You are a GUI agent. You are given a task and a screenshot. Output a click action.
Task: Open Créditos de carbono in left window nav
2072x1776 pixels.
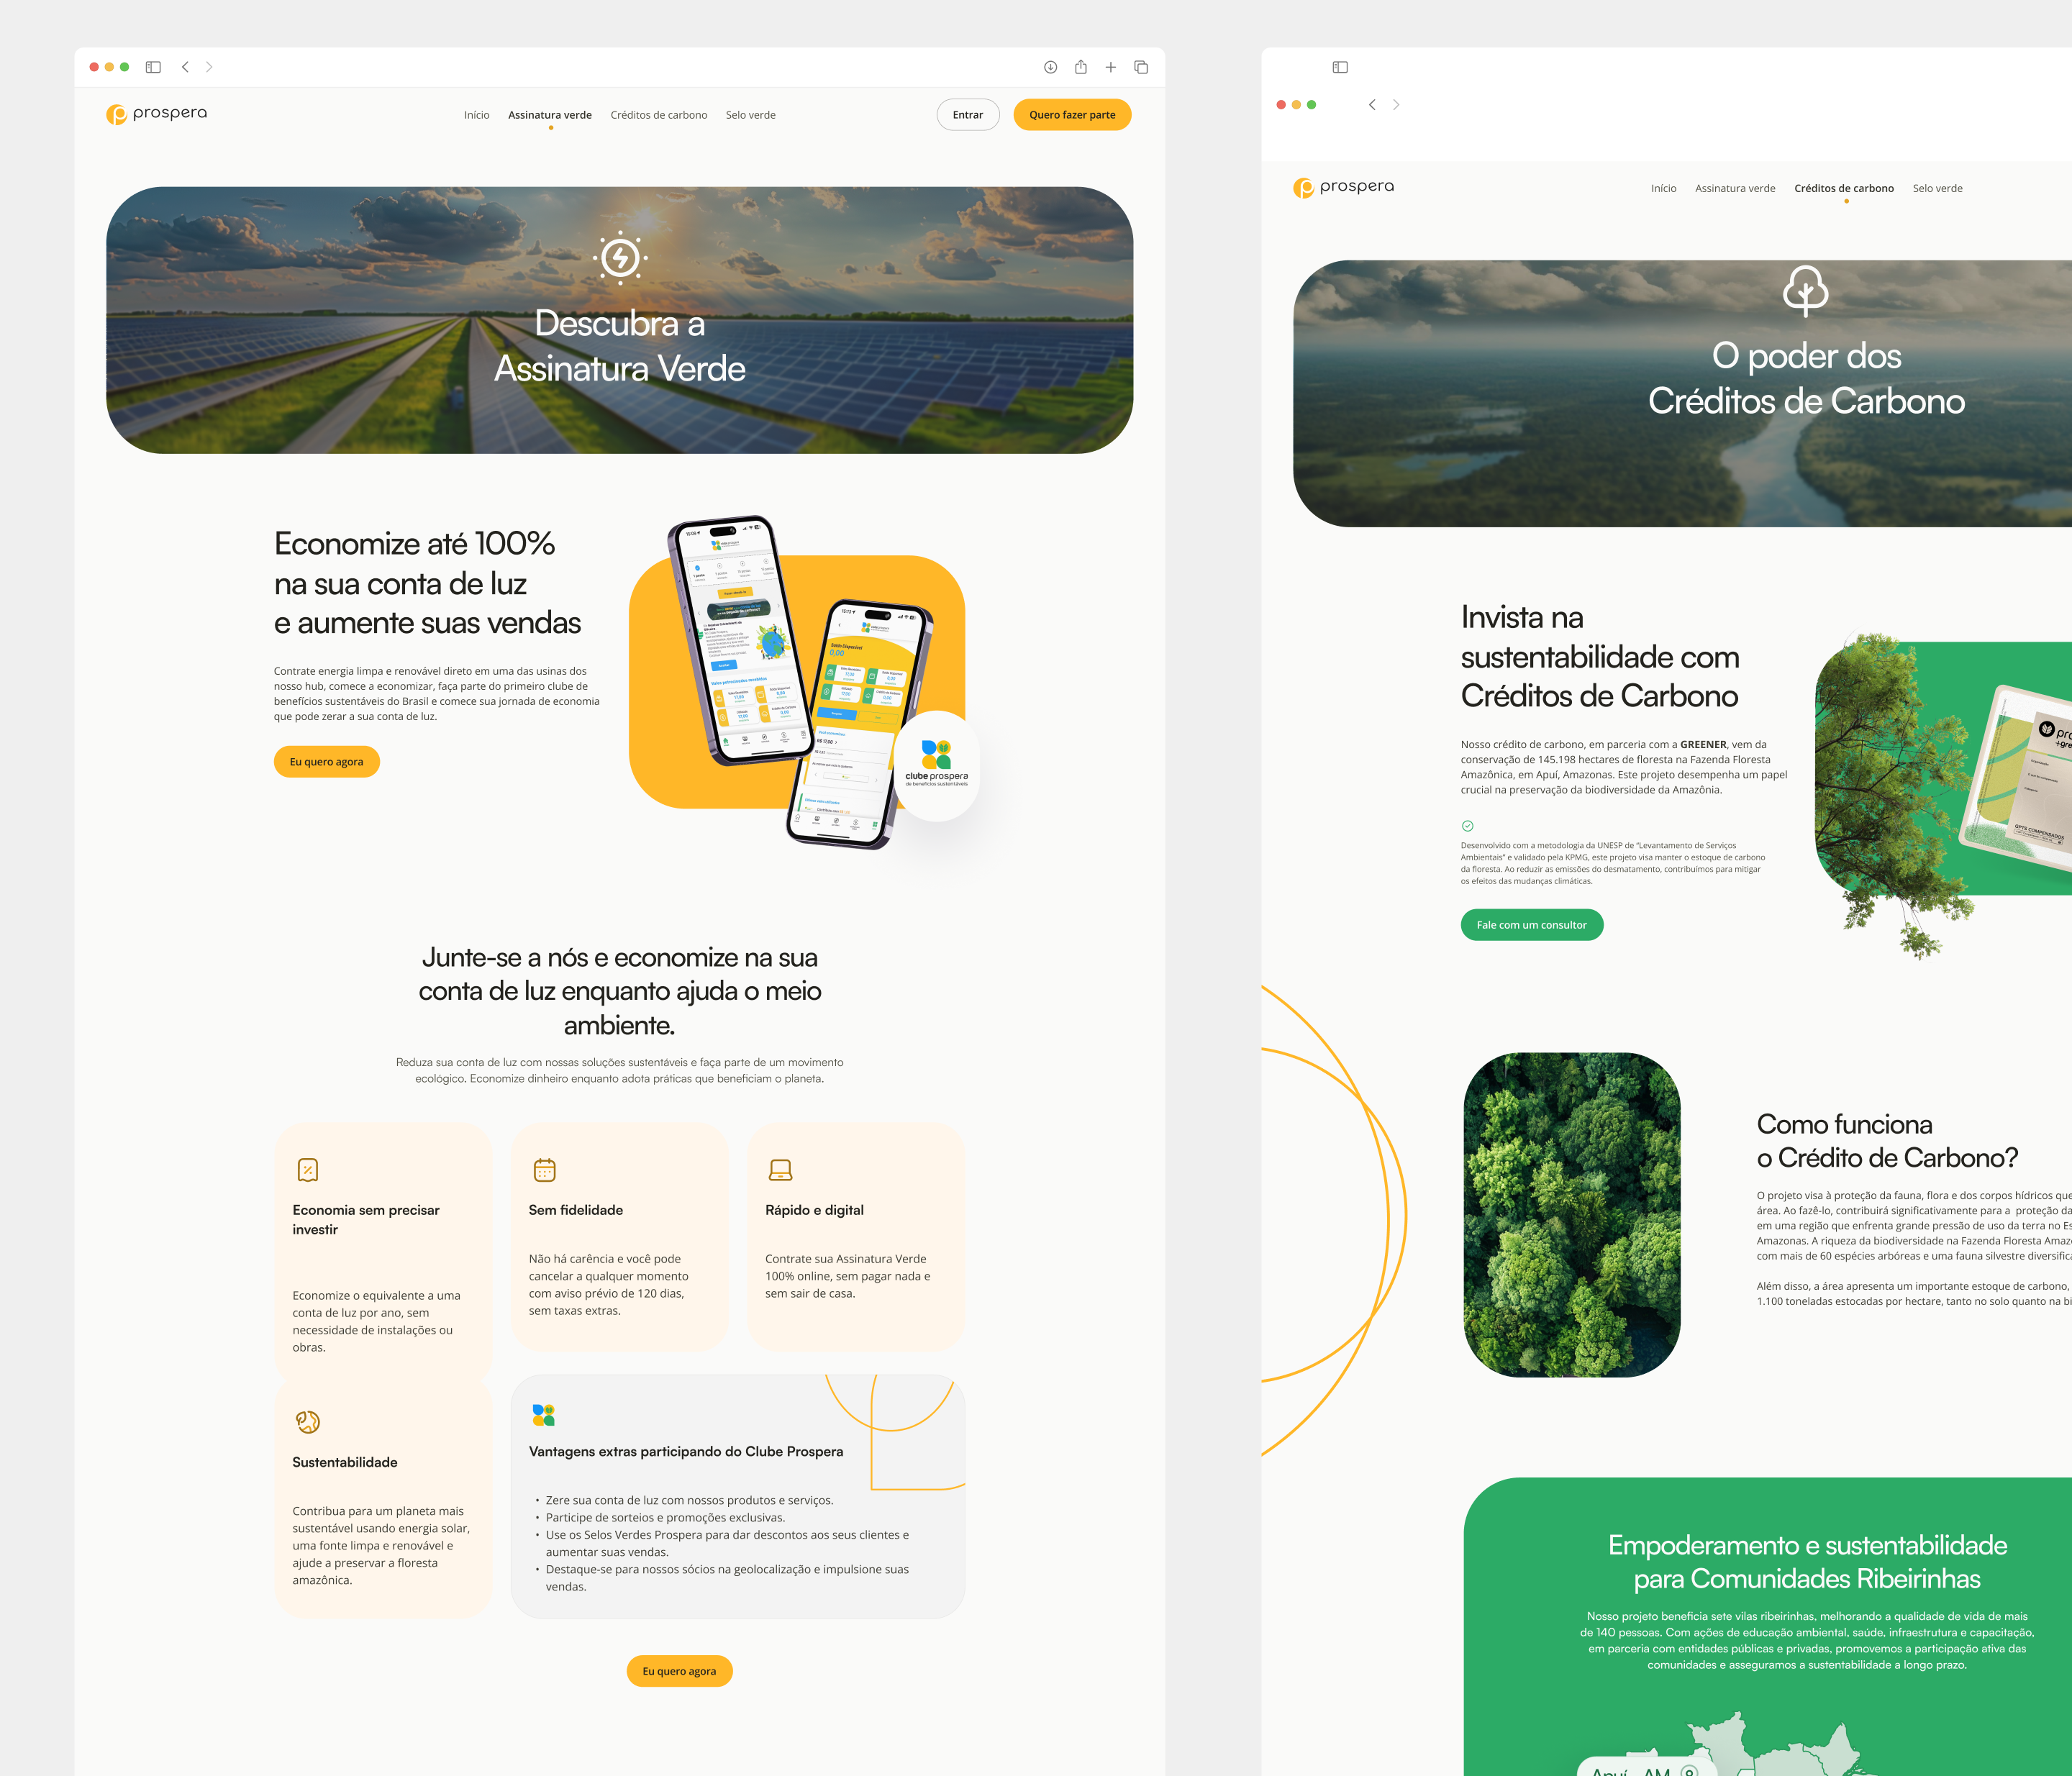click(x=659, y=115)
